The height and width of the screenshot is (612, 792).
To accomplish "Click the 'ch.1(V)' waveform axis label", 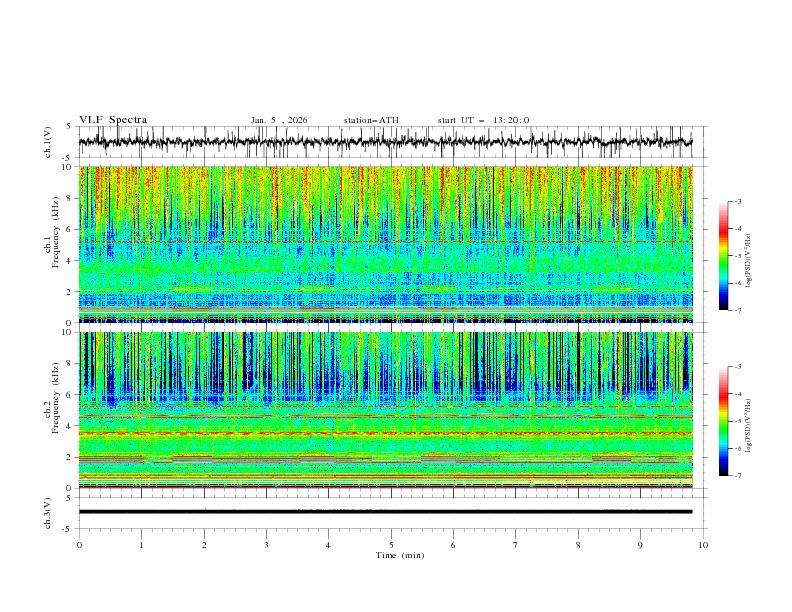I will [x=48, y=142].
